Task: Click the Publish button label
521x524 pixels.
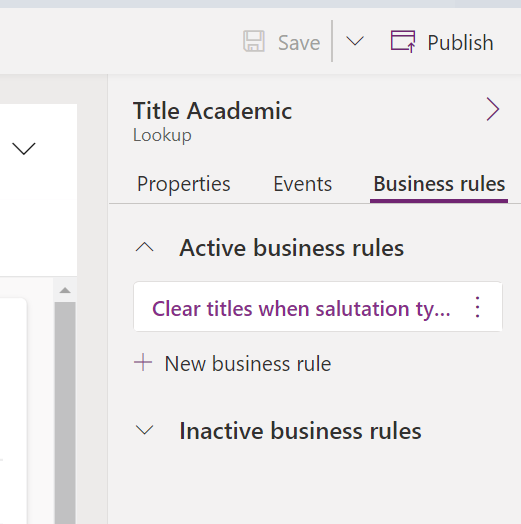Action: coord(460,42)
